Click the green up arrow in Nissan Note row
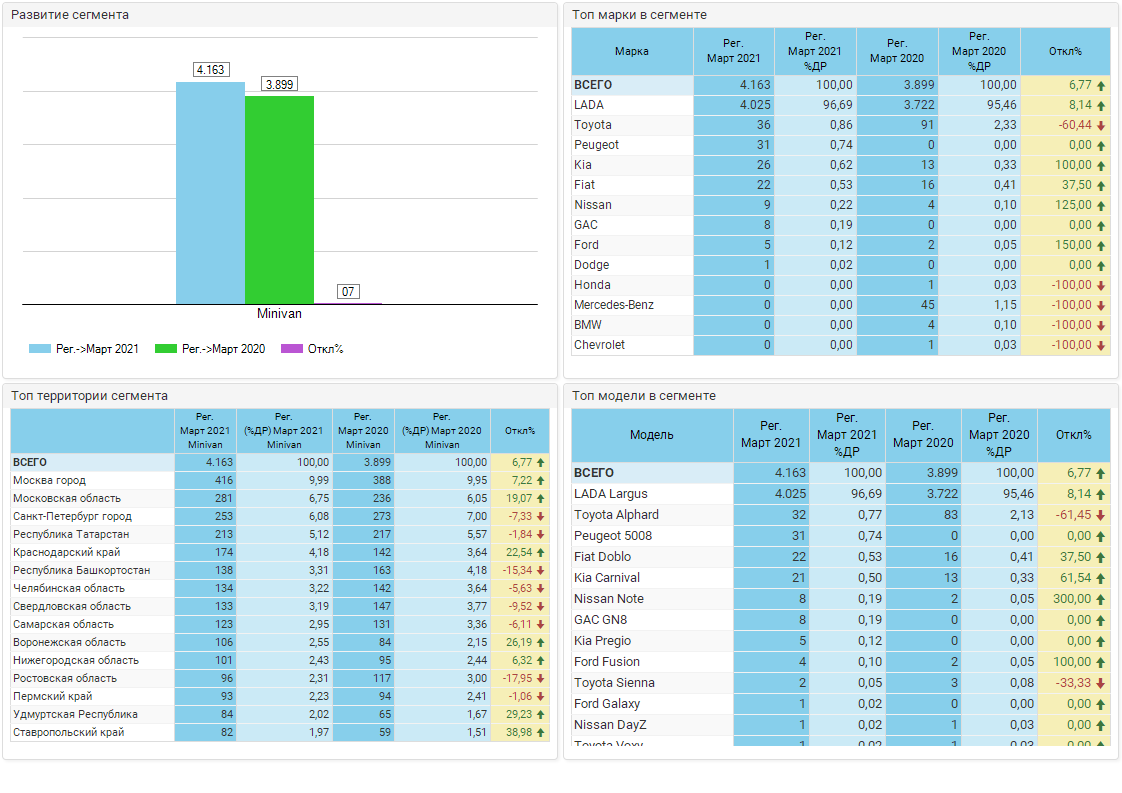 click(x=1101, y=599)
